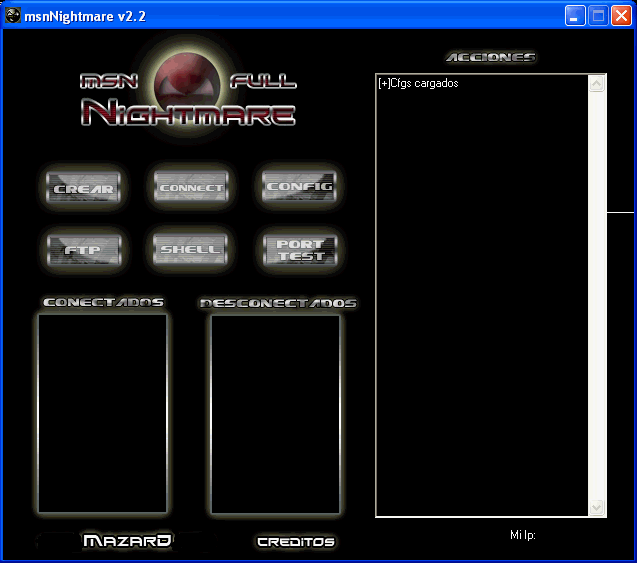The width and height of the screenshot is (637, 563).
Task: Click the MAZARD label
Action: coord(127,541)
